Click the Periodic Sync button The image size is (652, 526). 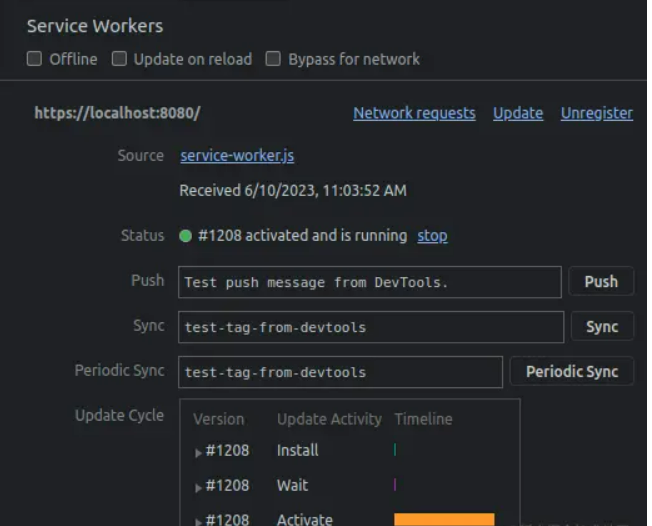point(572,371)
